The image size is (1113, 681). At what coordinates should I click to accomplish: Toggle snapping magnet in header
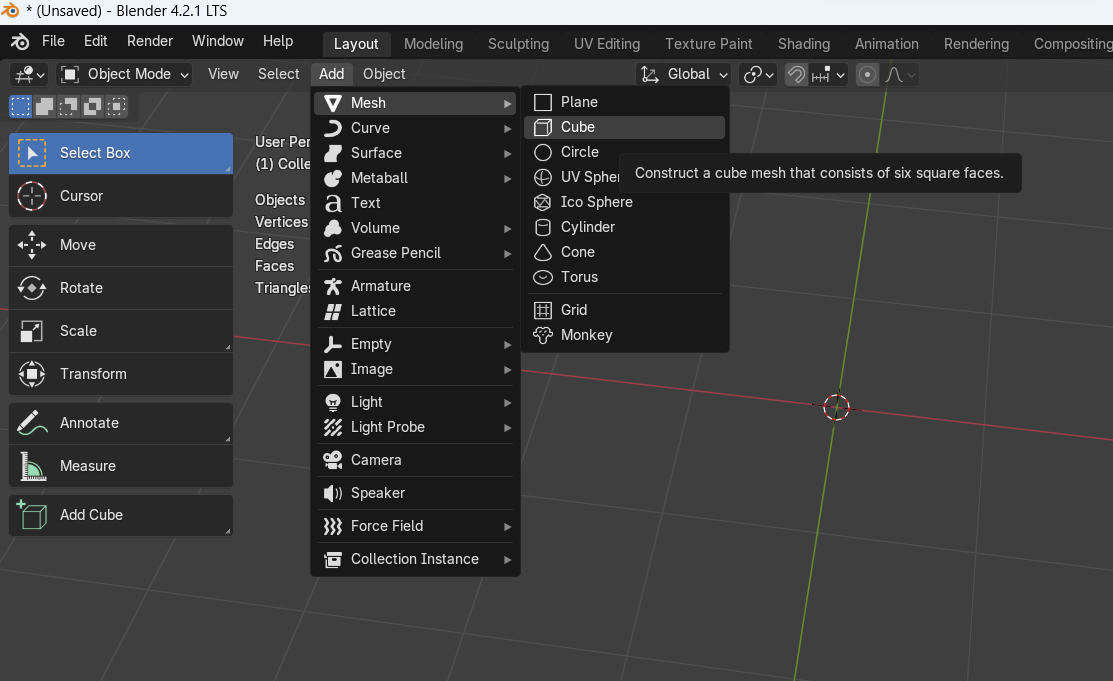(x=796, y=75)
